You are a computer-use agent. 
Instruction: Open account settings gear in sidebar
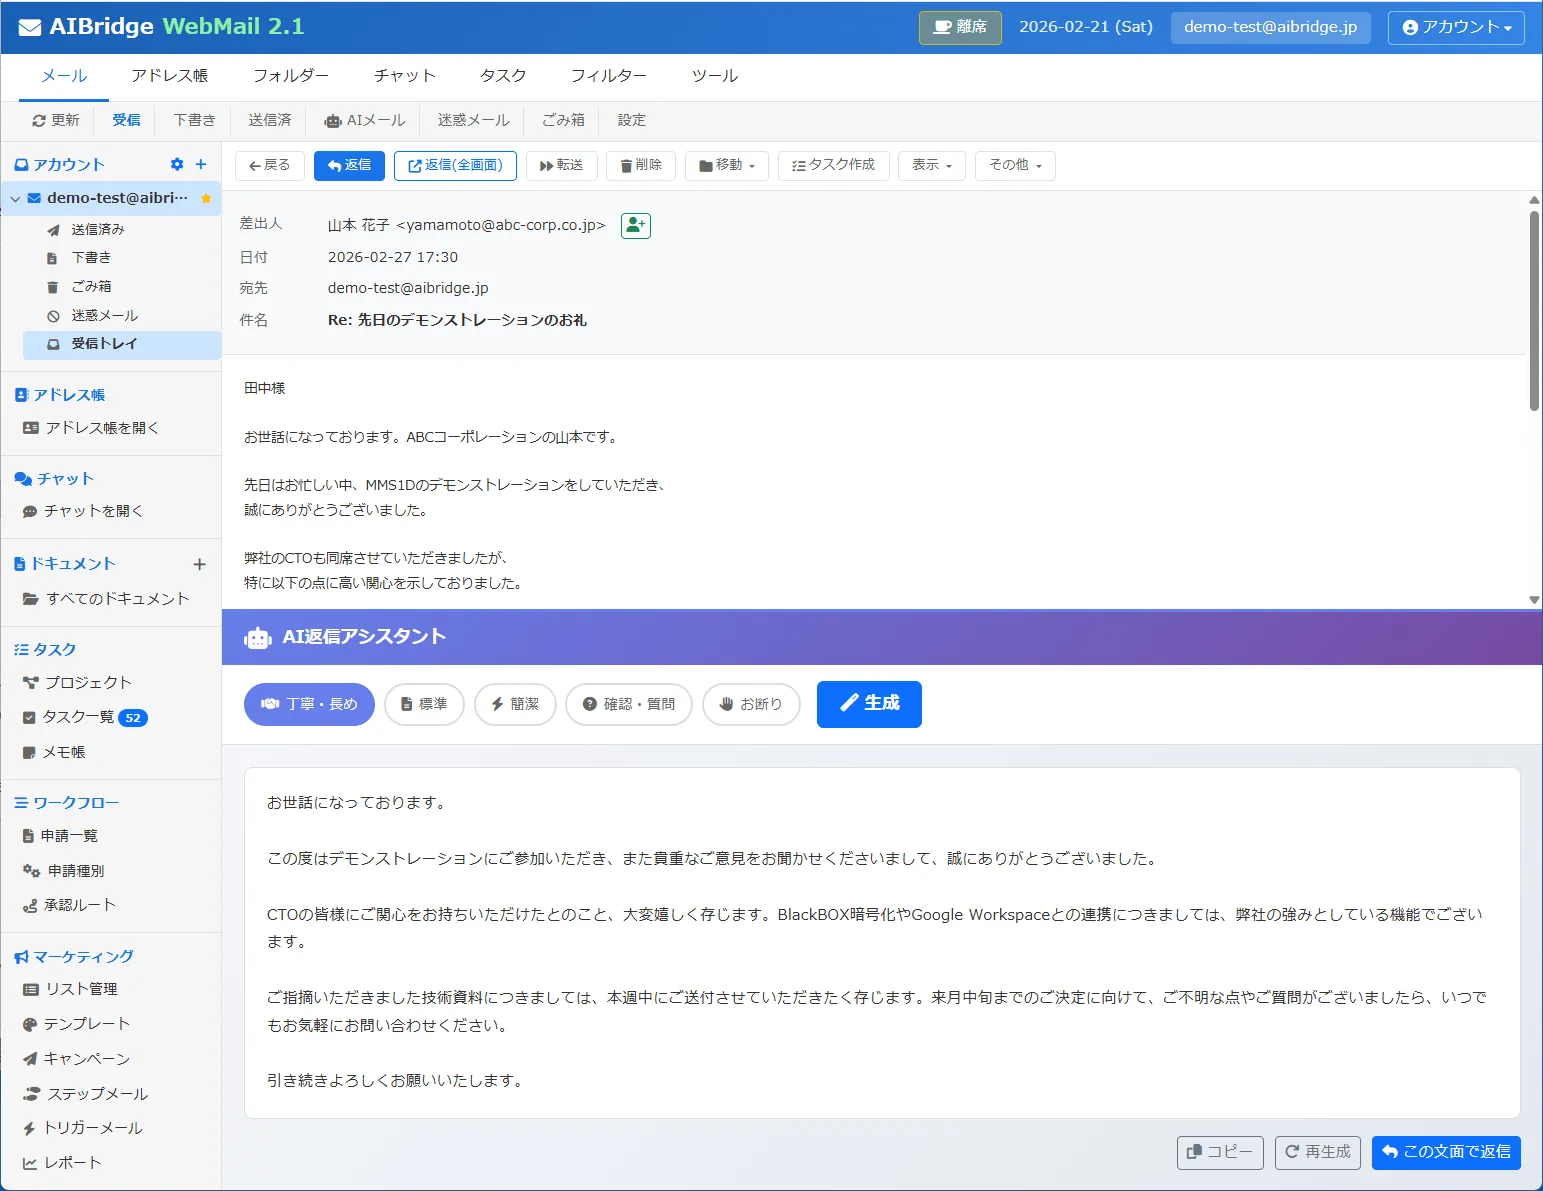coord(176,164)
